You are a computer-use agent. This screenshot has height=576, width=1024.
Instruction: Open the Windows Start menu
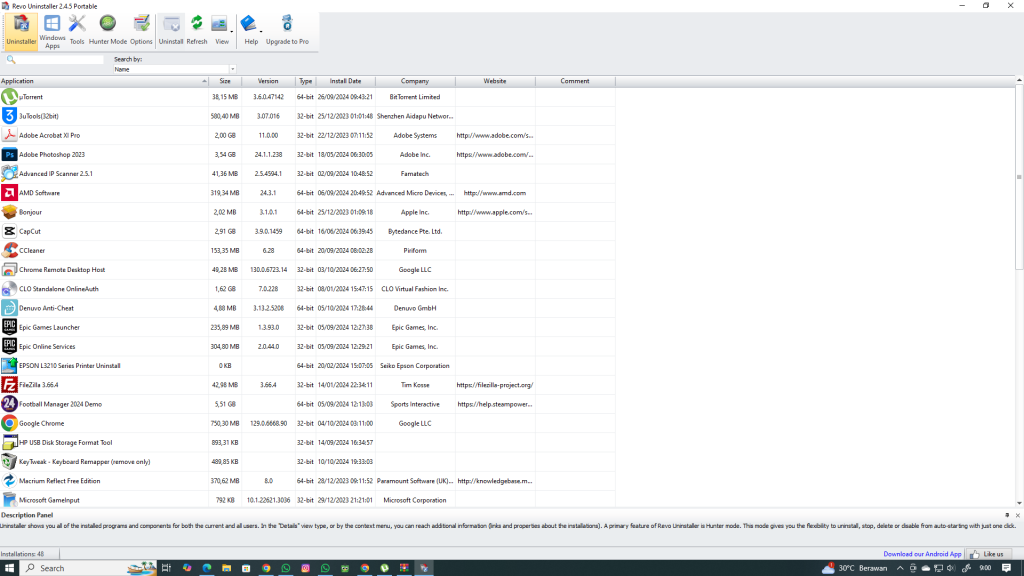10,568
